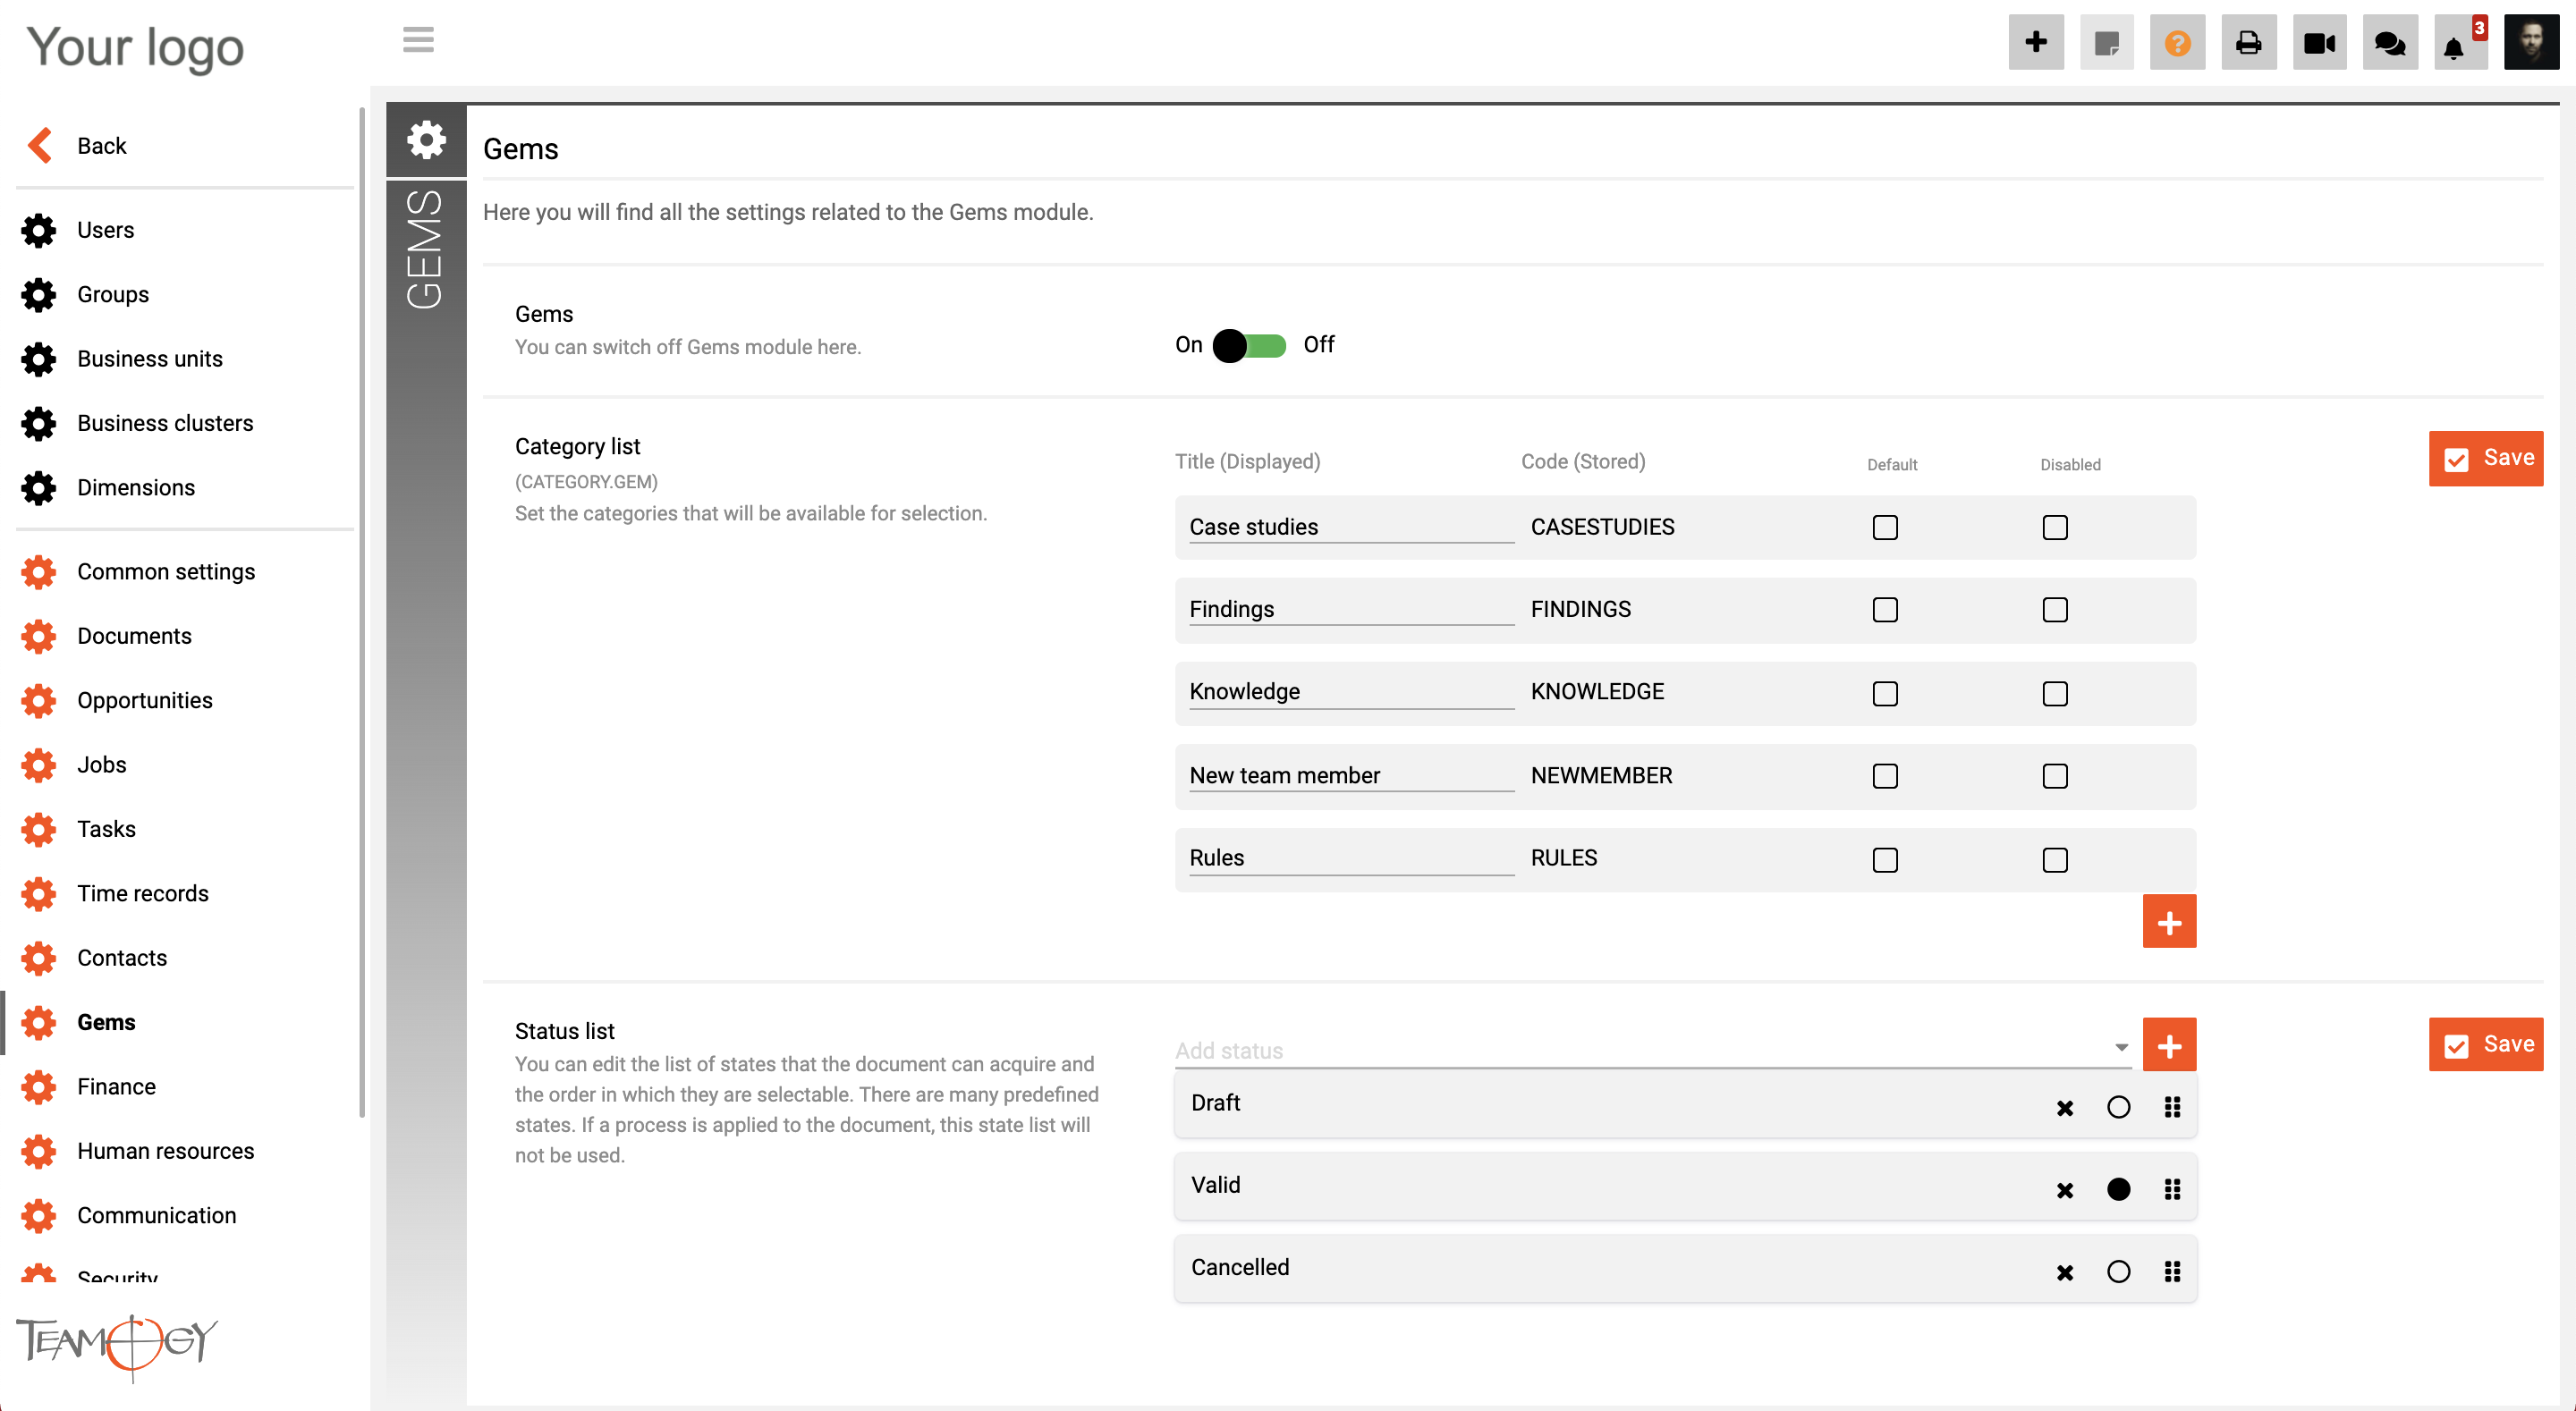This screenshot has height=1411, width=2576.
Task: Open the user avatar profile picture
Action: point(2531,42)
